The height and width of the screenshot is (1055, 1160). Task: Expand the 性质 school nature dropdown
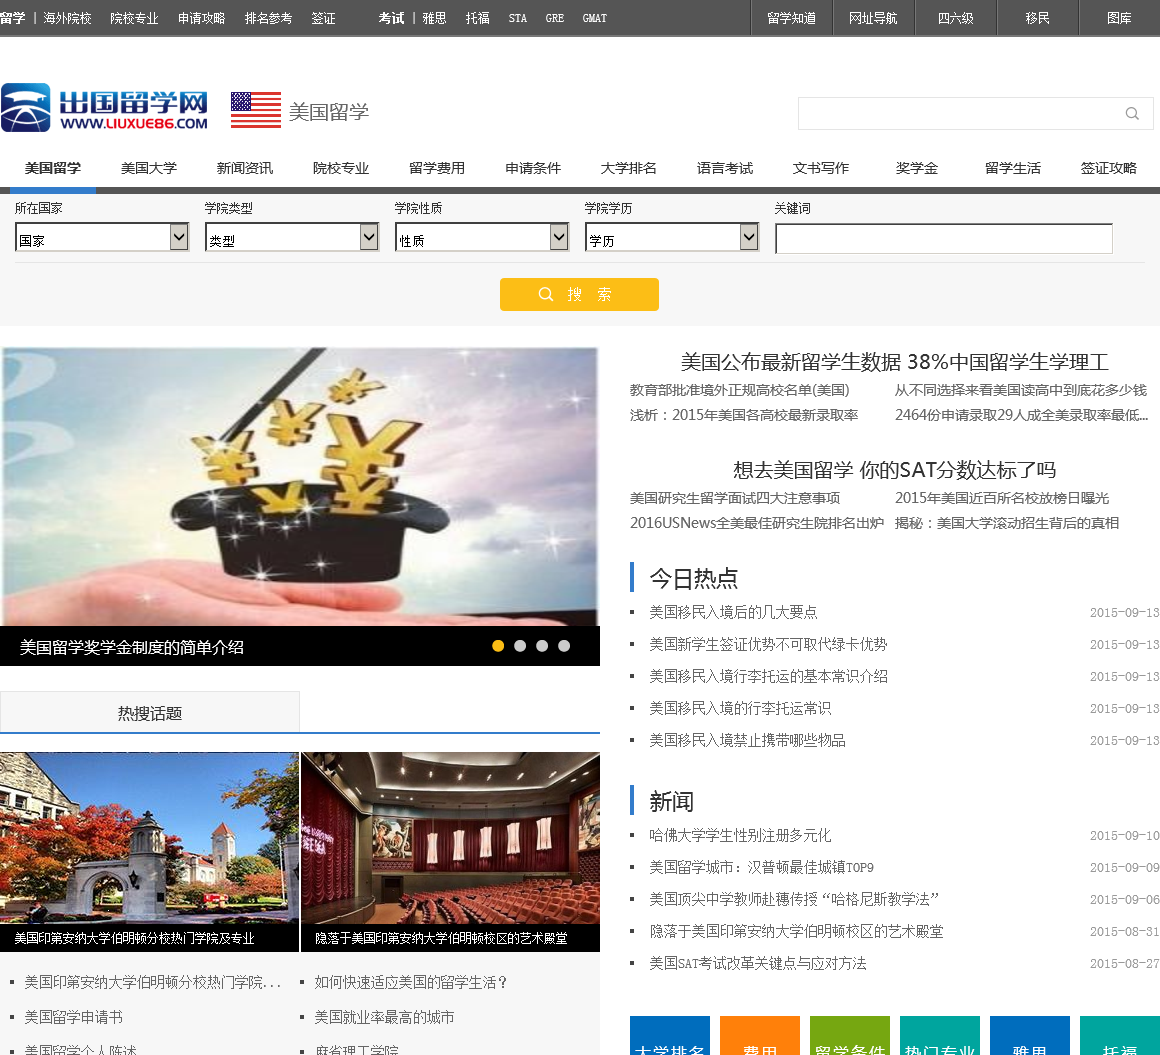pos(482,238)
